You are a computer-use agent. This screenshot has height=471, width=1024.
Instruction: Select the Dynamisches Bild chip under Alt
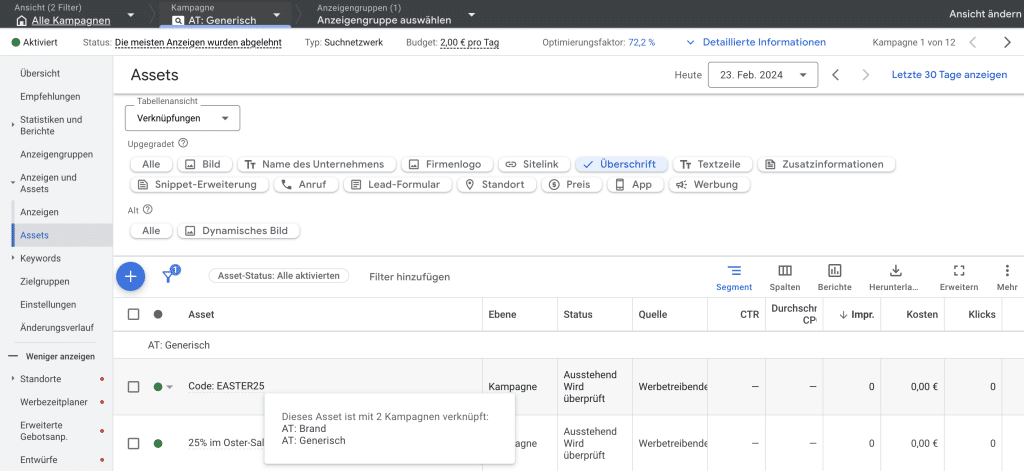[x=238, y=231]
